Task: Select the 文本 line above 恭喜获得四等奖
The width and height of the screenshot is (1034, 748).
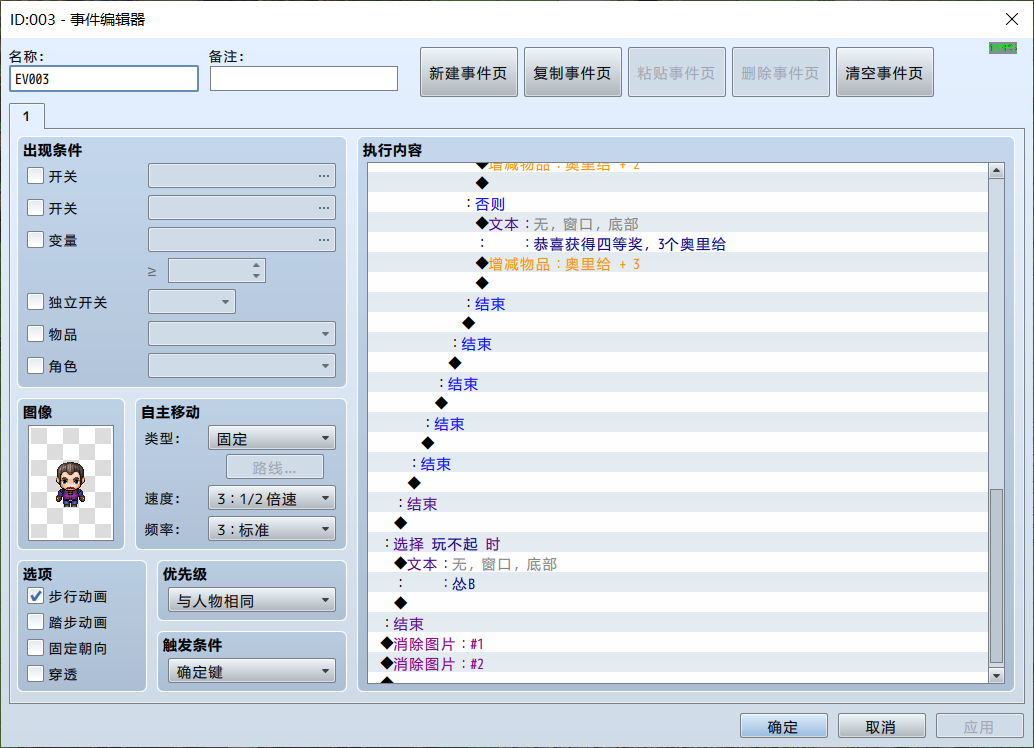Action: 678,224
